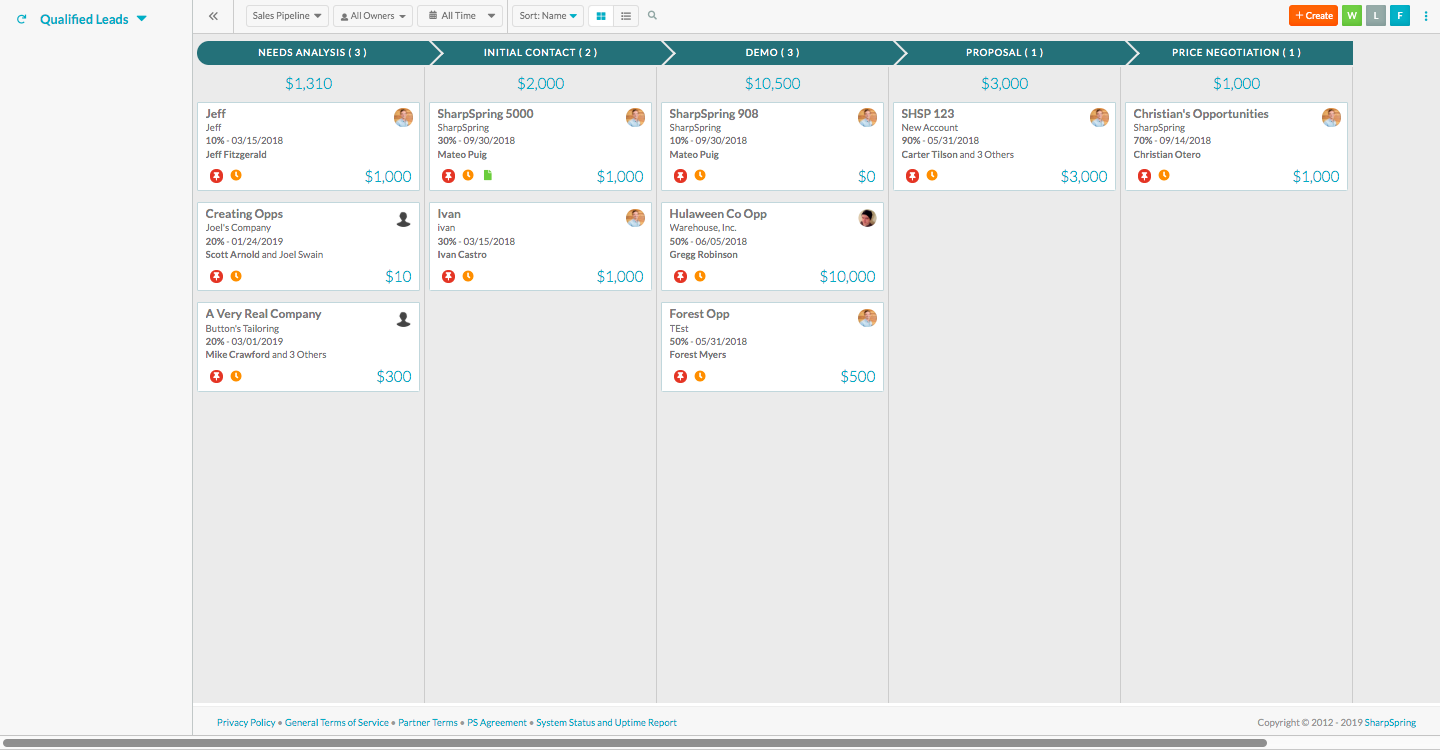This screenshot has height=750, width=1440.
Task: Click the clock icon on Creating Opps card
Action: coord(237,276)
